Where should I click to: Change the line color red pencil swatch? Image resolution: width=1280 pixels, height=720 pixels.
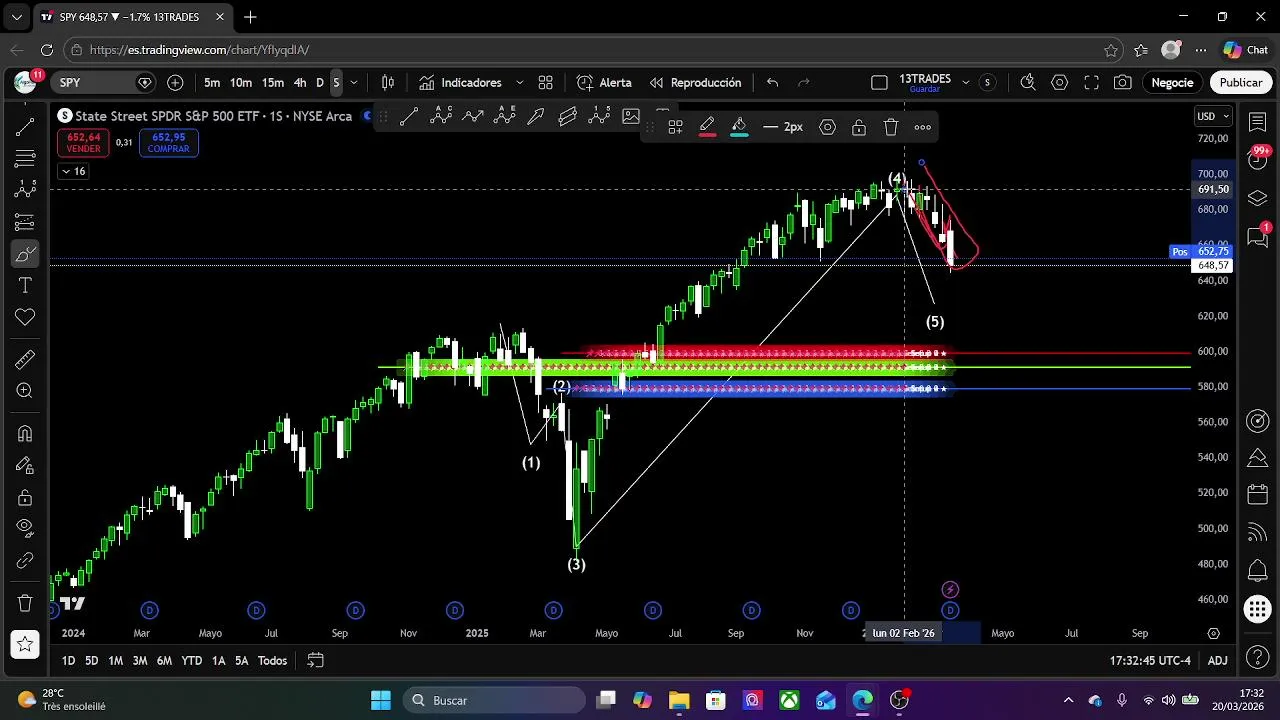pyautogui.click(x=707, y=127)
